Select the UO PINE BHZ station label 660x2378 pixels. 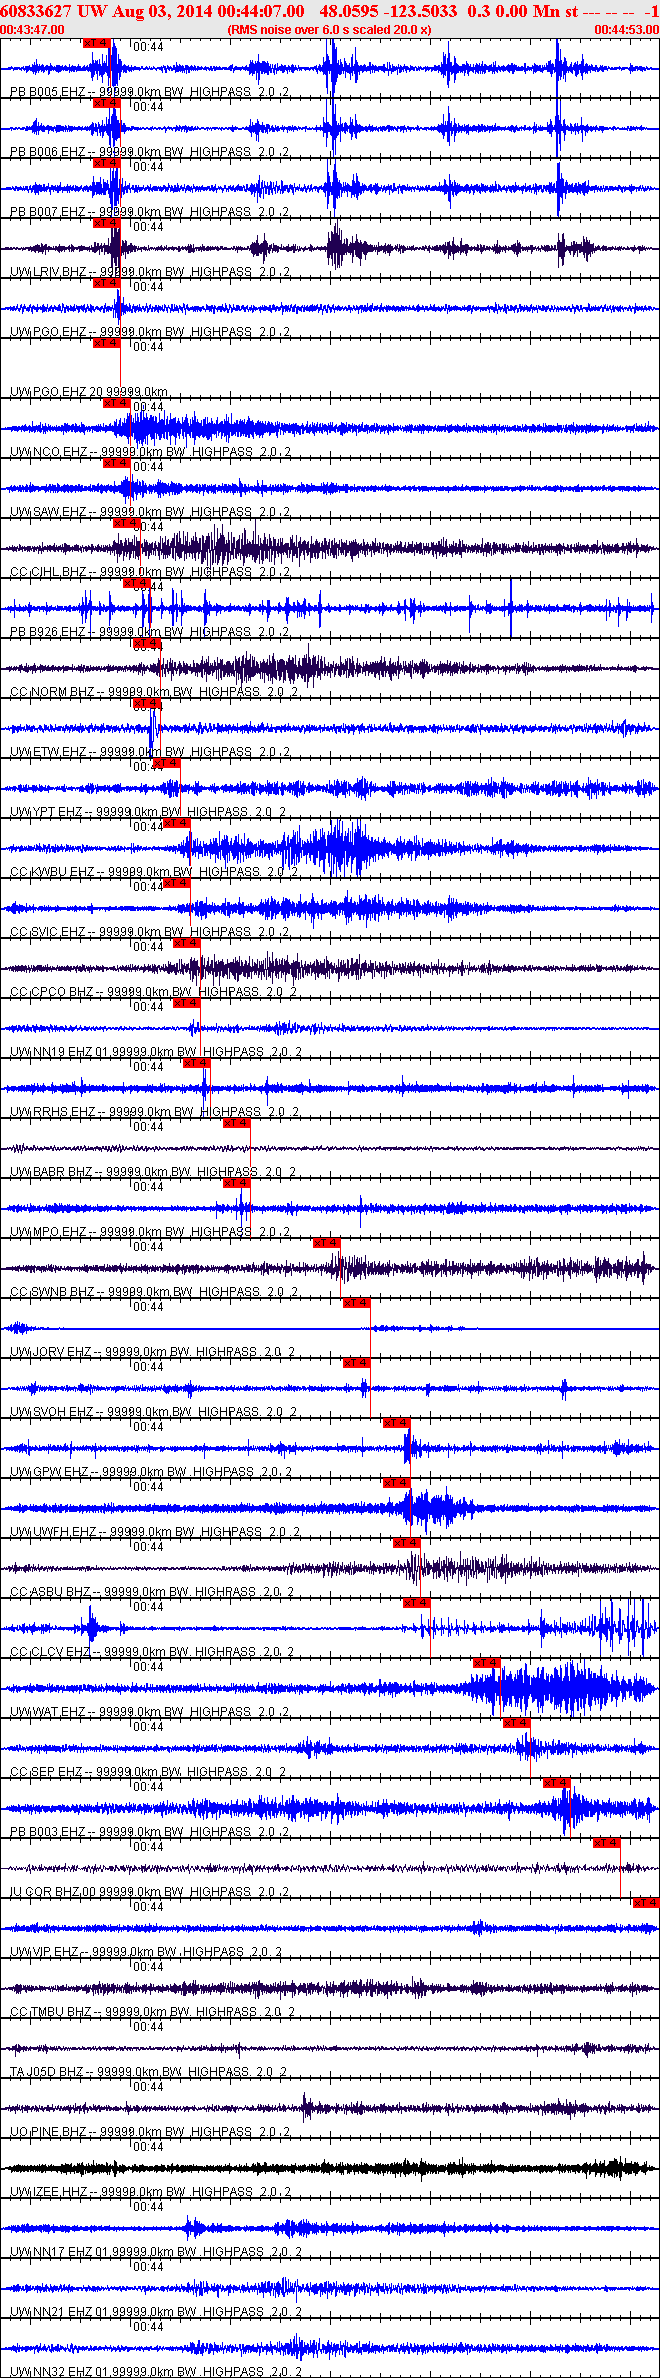150,2132
